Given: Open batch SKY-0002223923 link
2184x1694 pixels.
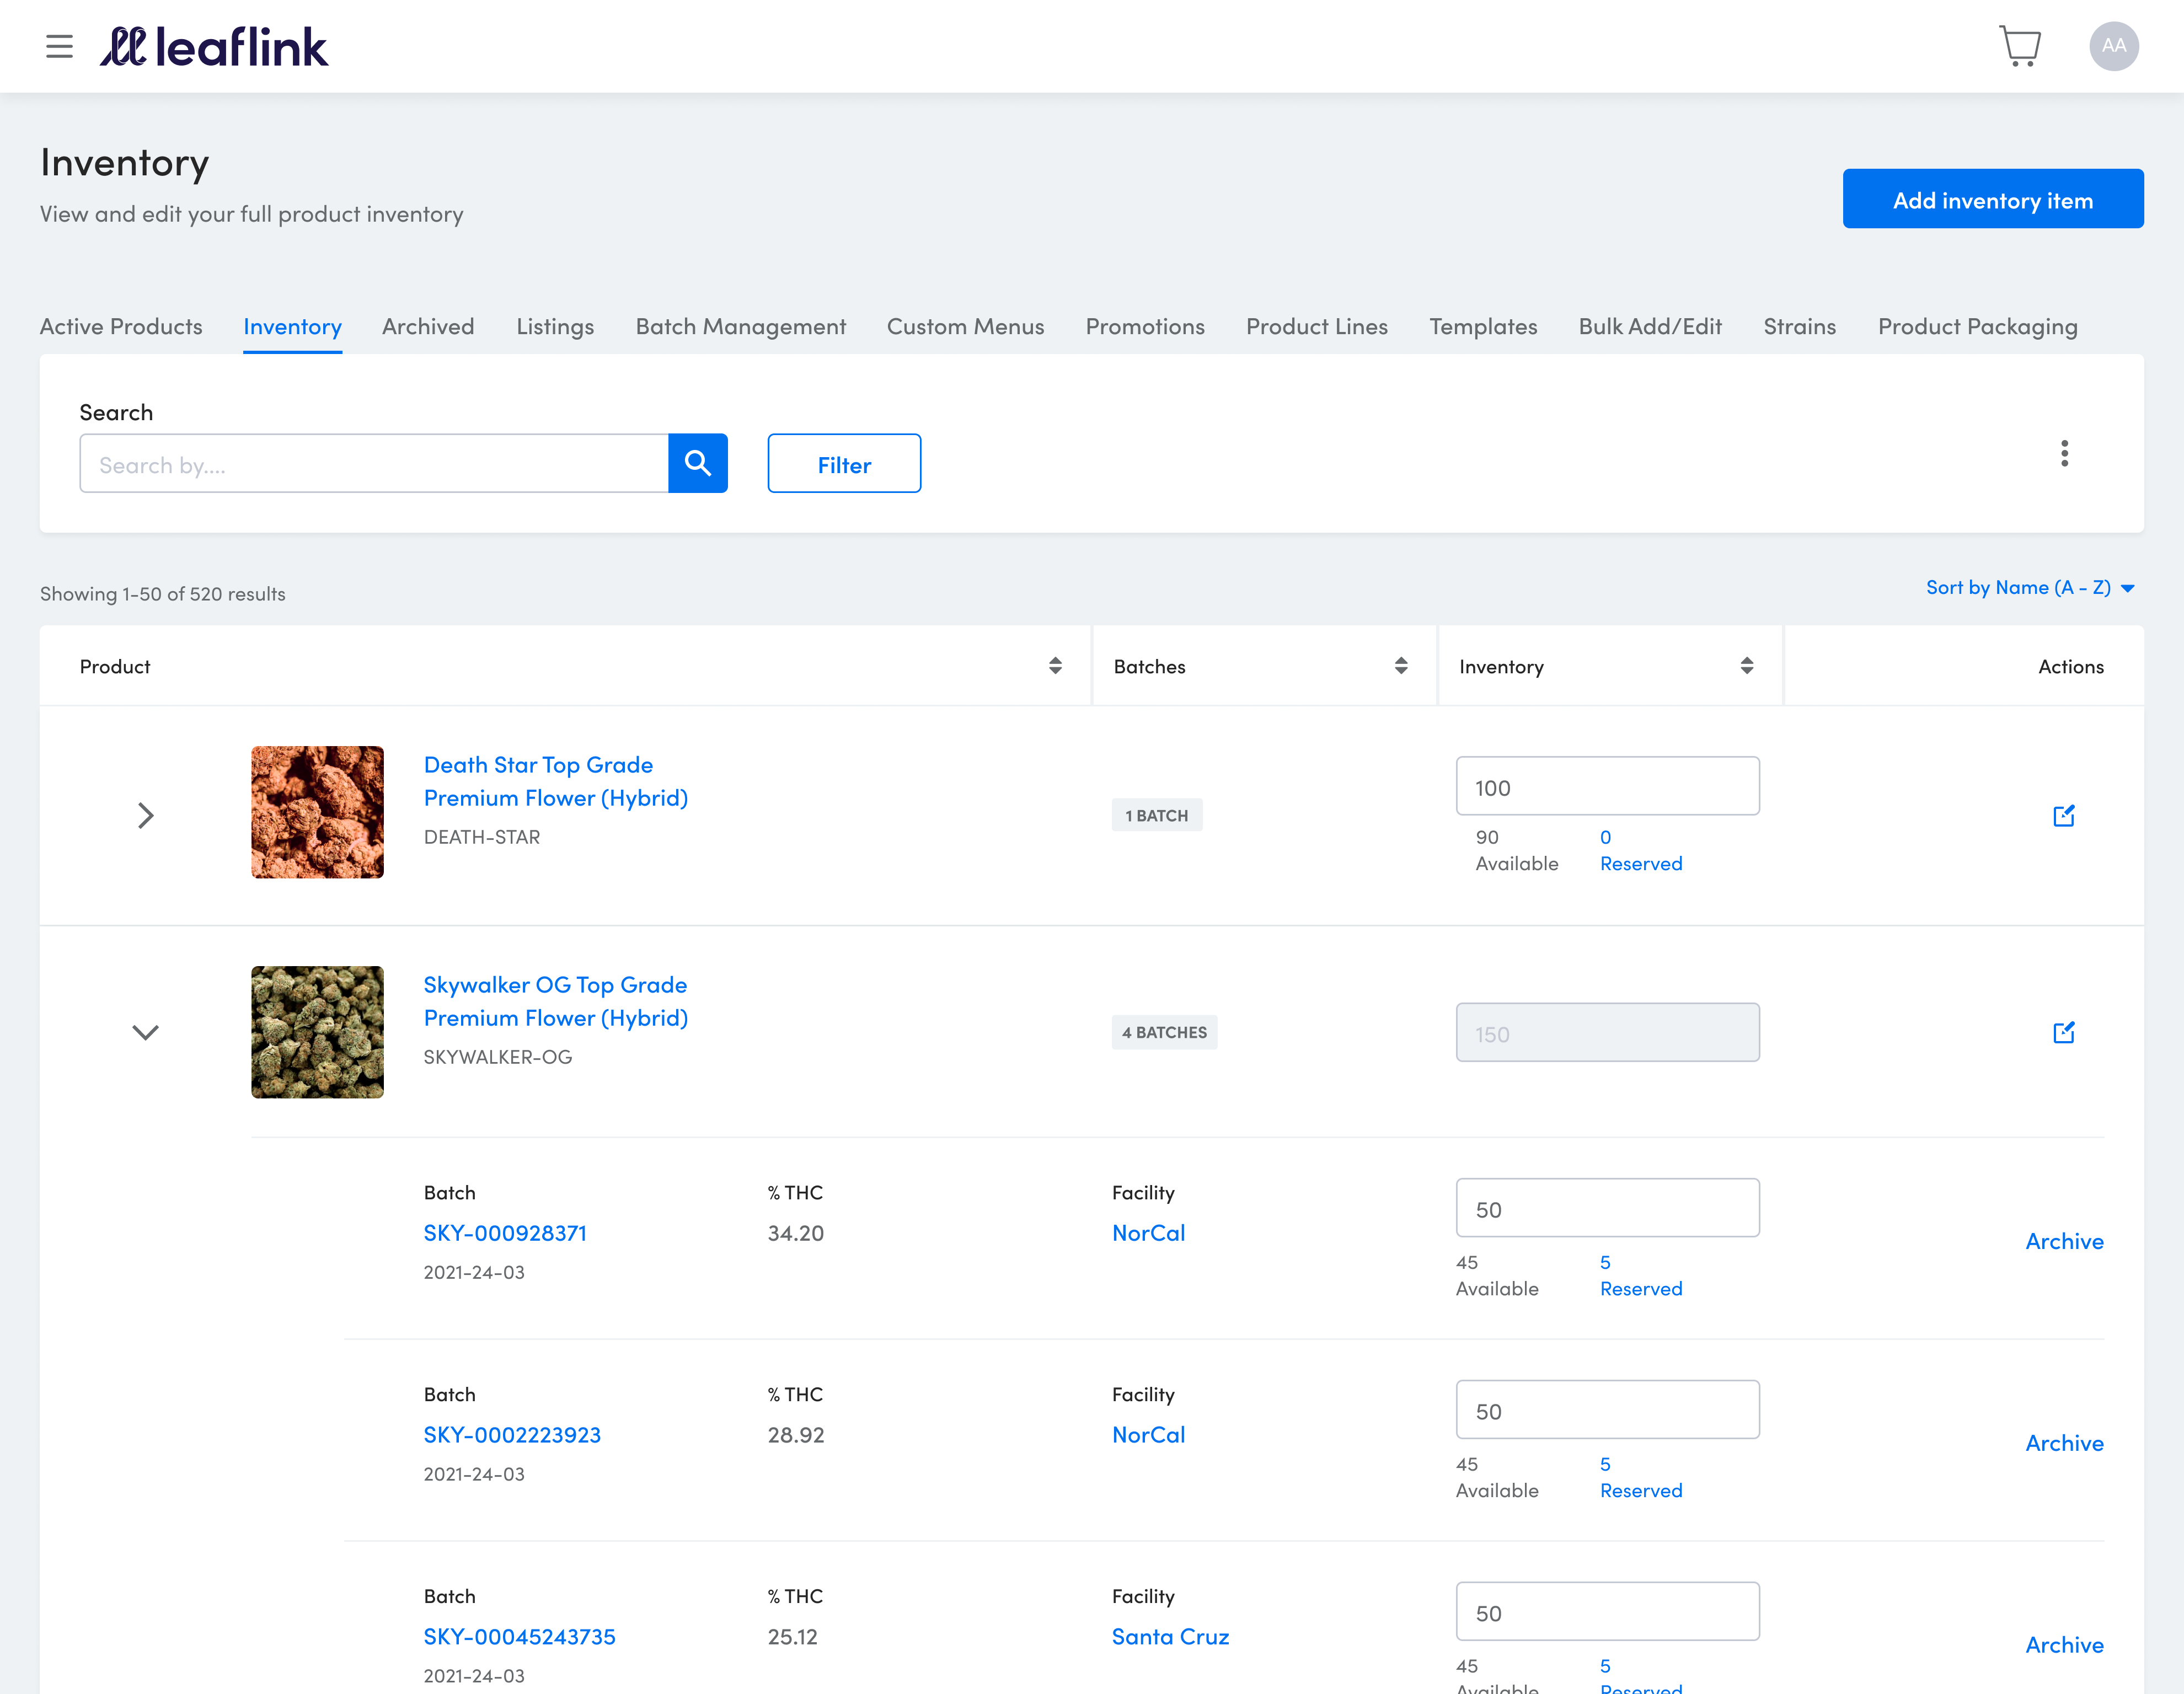Looking at the screenshot, I should point(512,1435).
